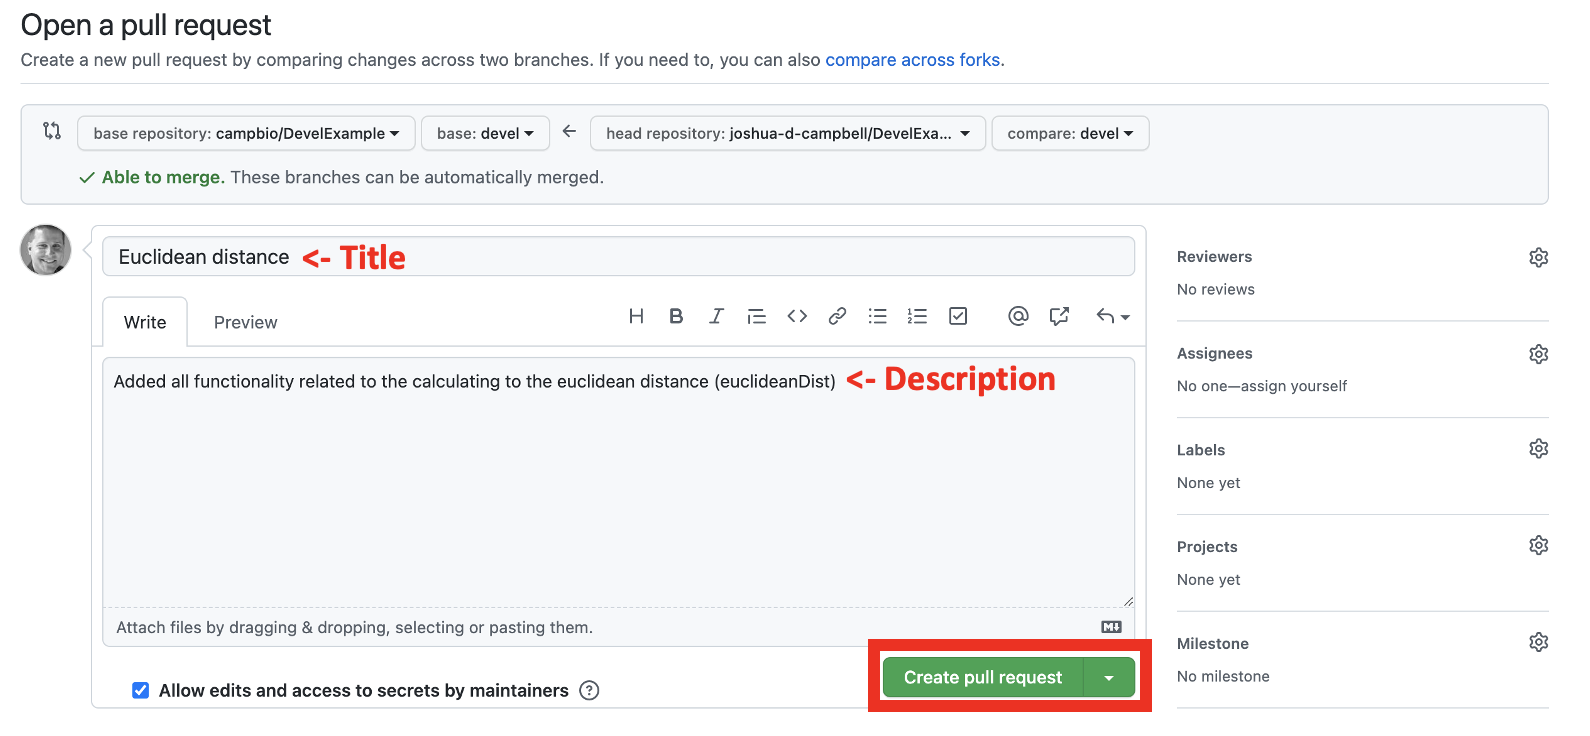Open Projects settings gear
This screenshot has width=1590, height=736.
(x=1539, y=545)
